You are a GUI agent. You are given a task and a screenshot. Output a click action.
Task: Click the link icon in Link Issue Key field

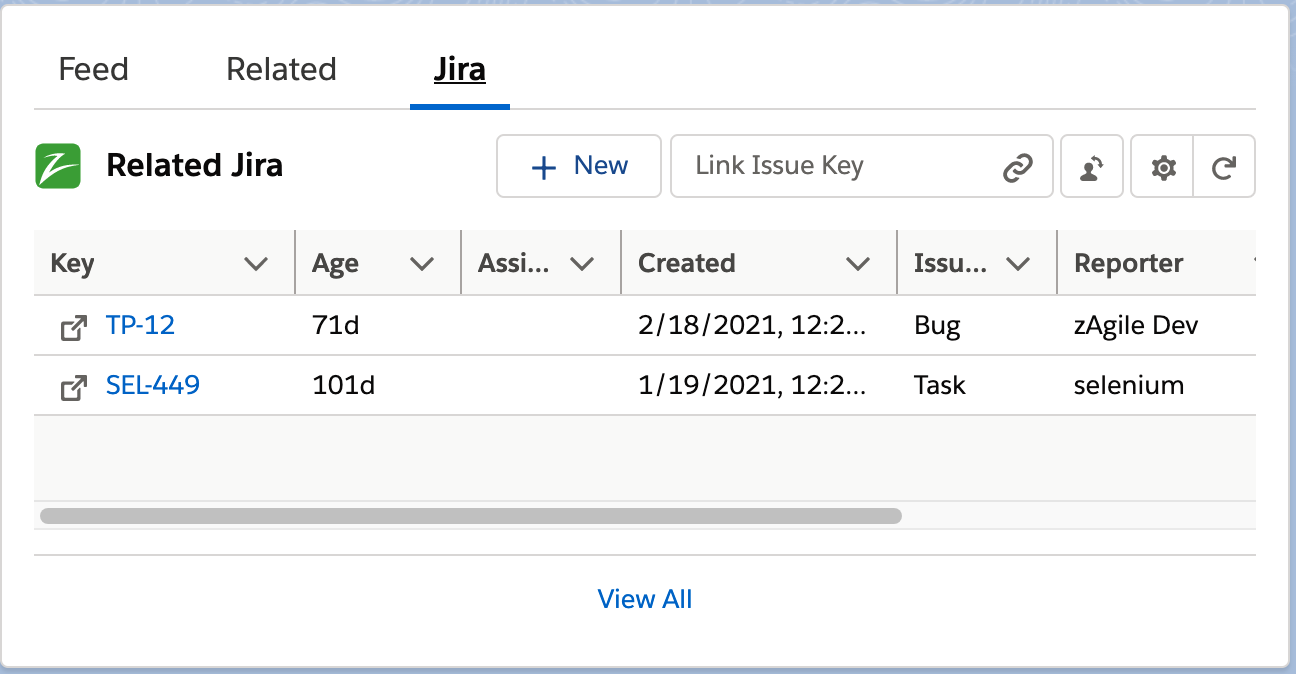pos(1018,166)
